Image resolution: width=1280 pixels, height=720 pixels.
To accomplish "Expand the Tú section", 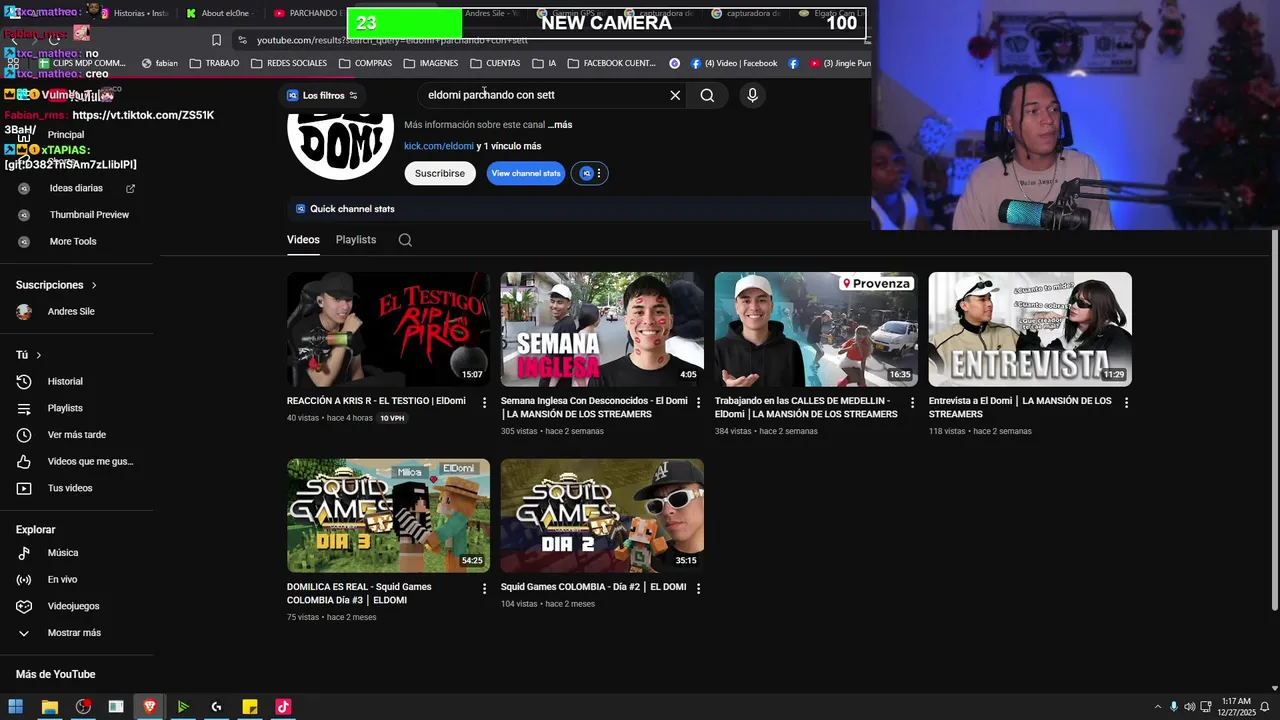I will tap(28, 355).
